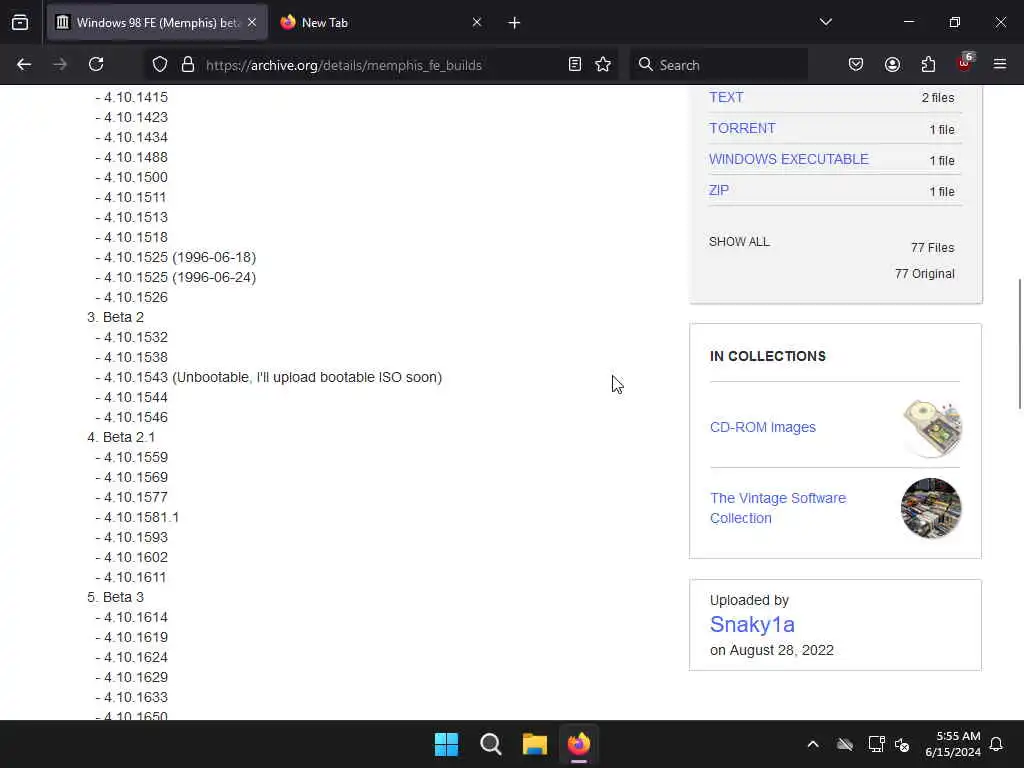1024x768 pixels.
Task: Open File Explorer from taskbar
Action: [534, 744]
